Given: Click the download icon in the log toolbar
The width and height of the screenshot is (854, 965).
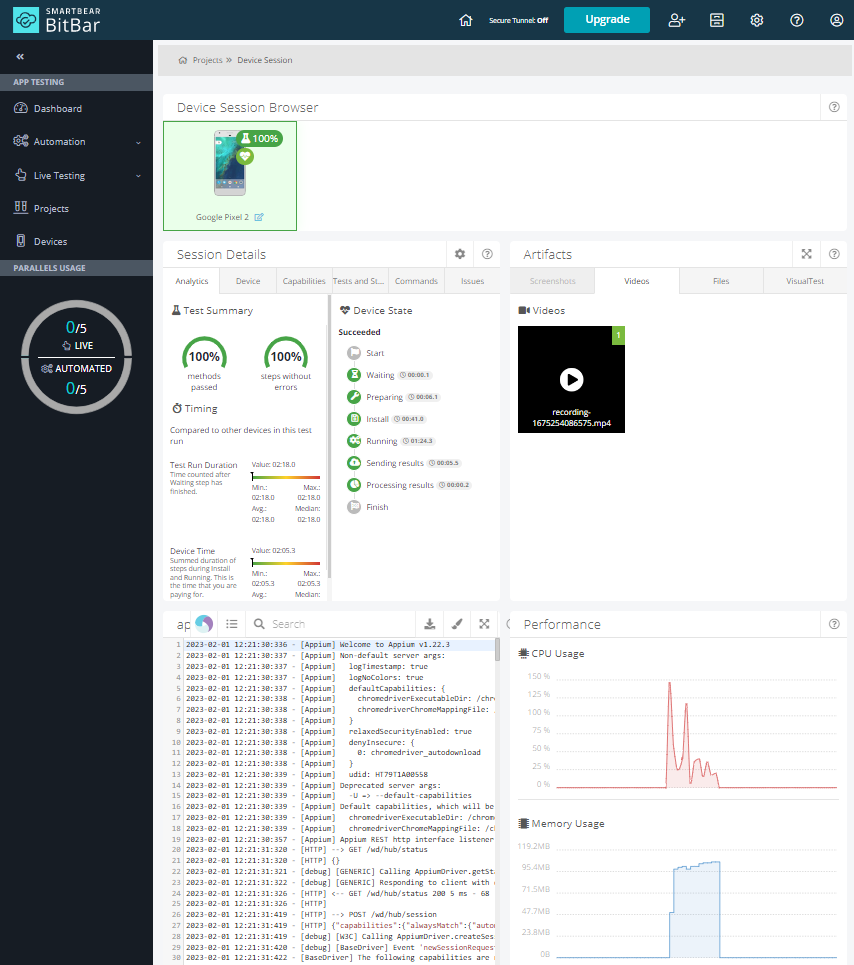Looking at the screenshot, I should click(430, 623).
